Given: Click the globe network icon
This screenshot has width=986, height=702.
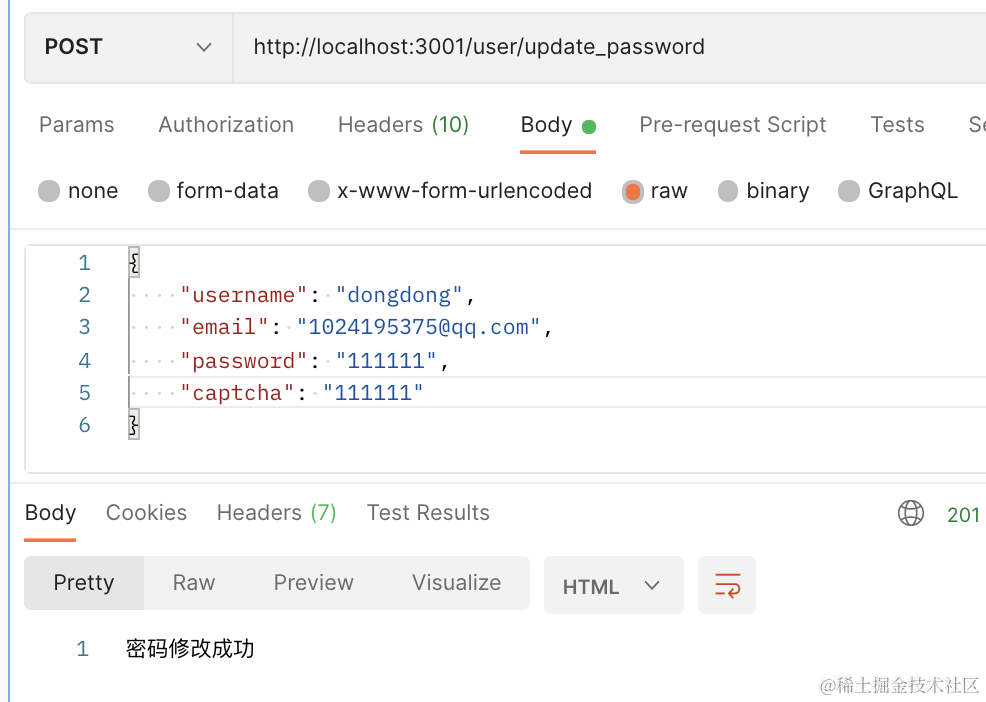Looking at the screenshot, I should click(911, 513).
